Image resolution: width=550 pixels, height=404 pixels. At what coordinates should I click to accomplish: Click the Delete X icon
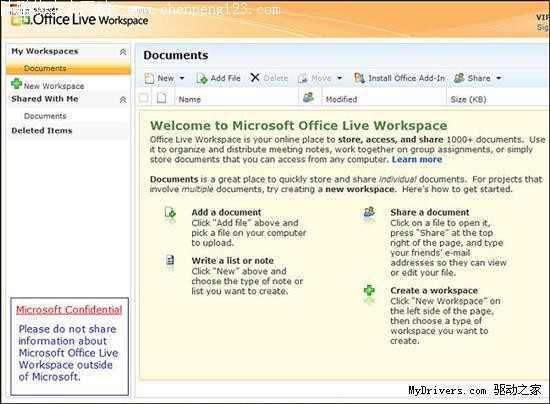255,78
